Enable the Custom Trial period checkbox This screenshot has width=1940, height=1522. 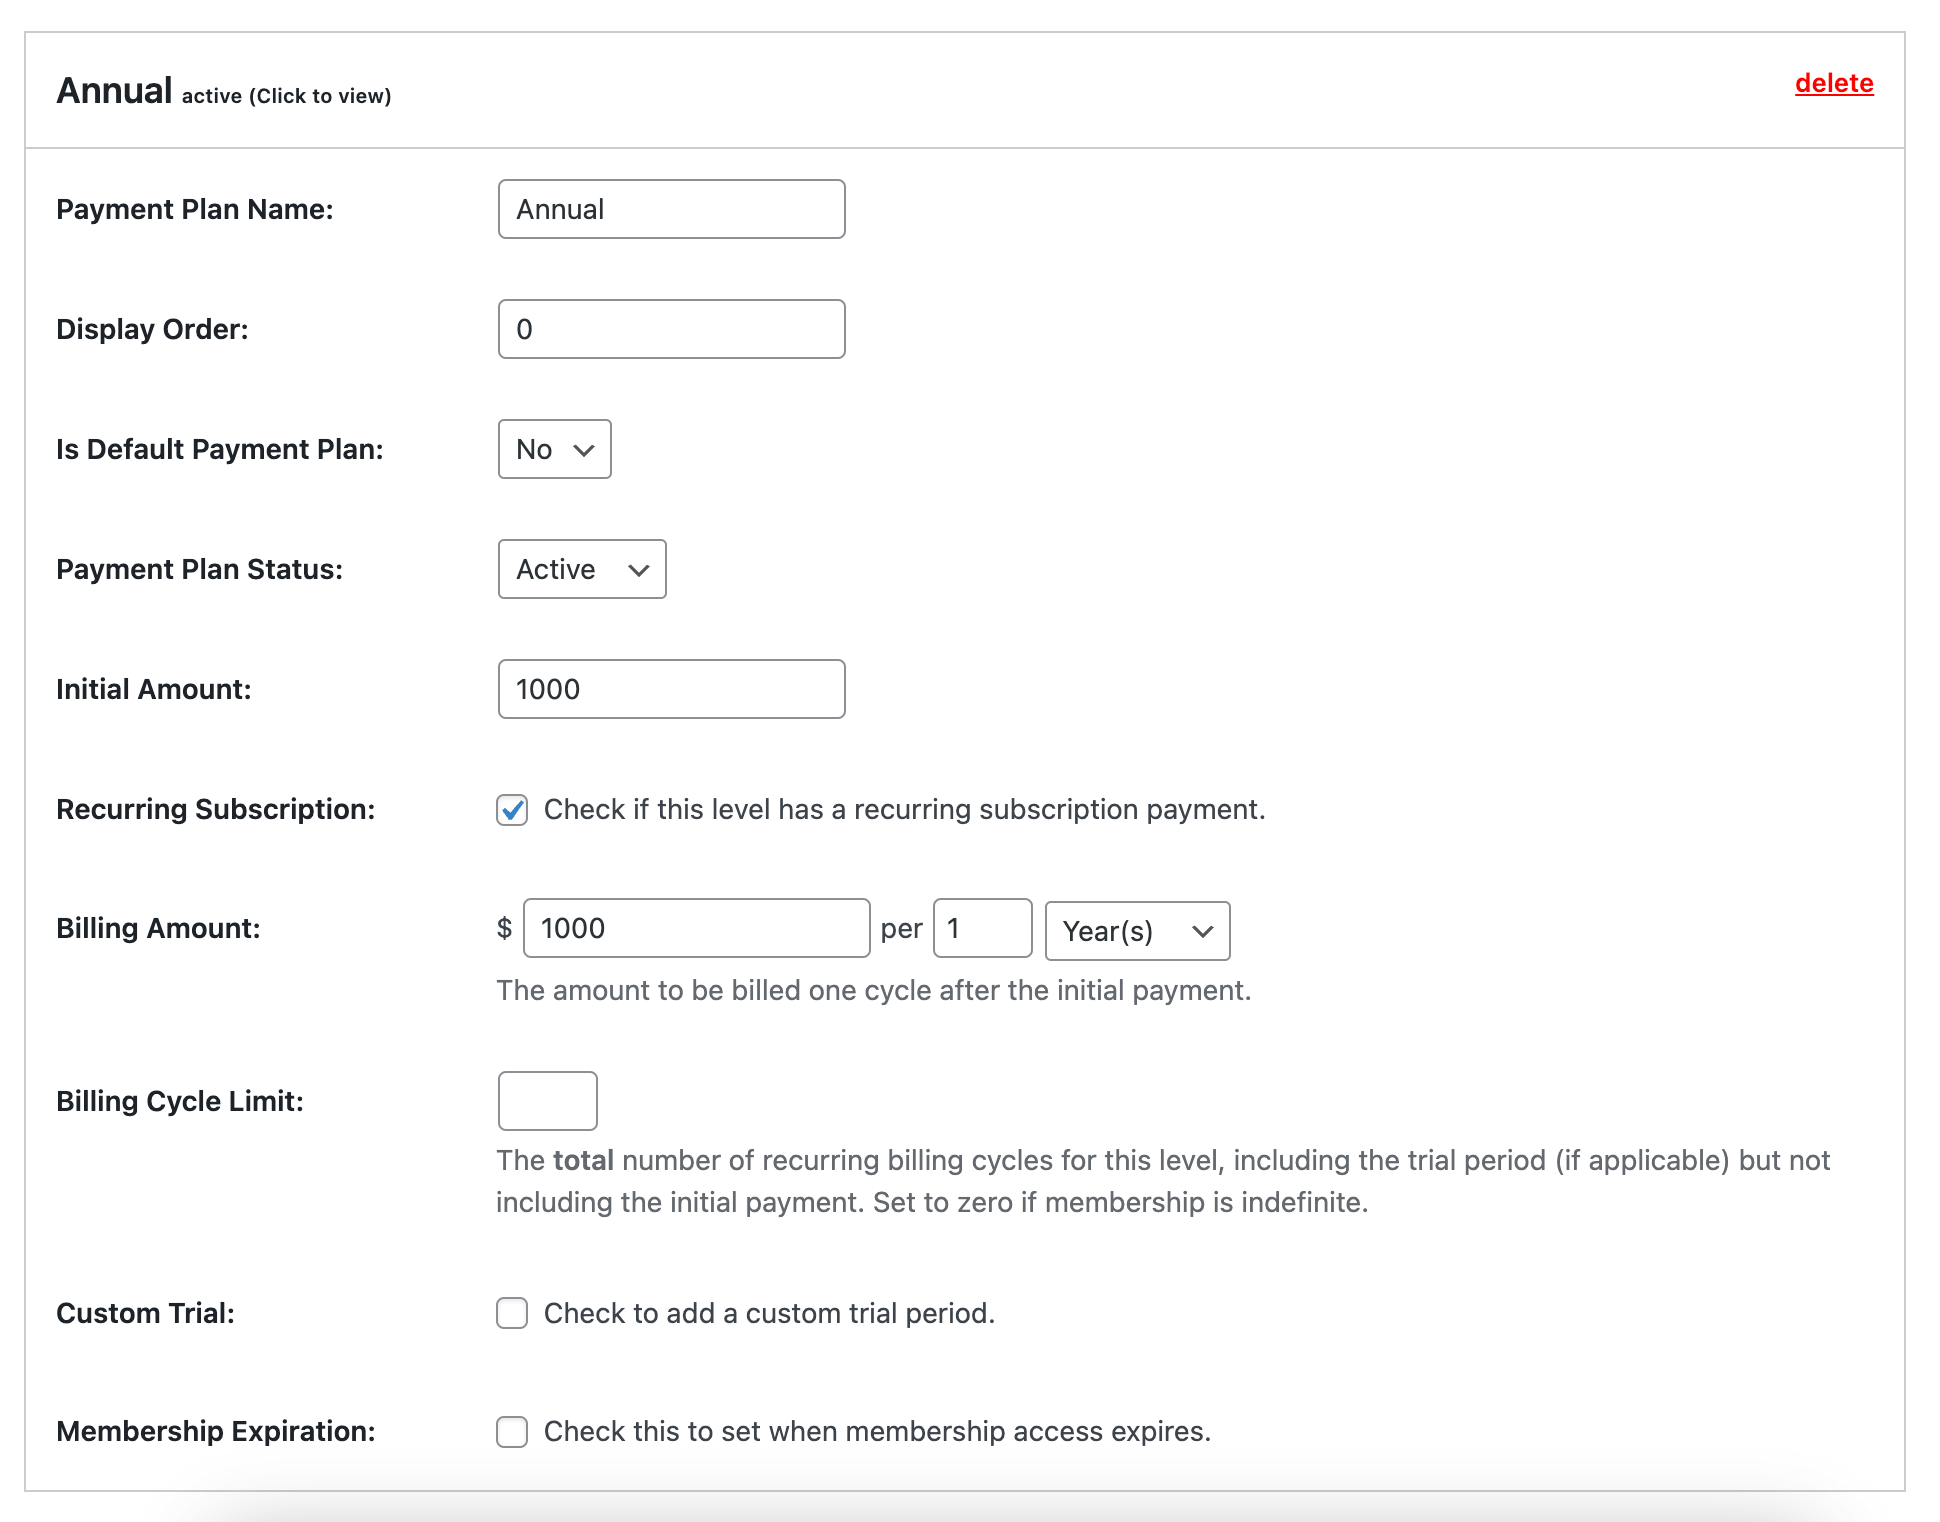(513, 1311)
